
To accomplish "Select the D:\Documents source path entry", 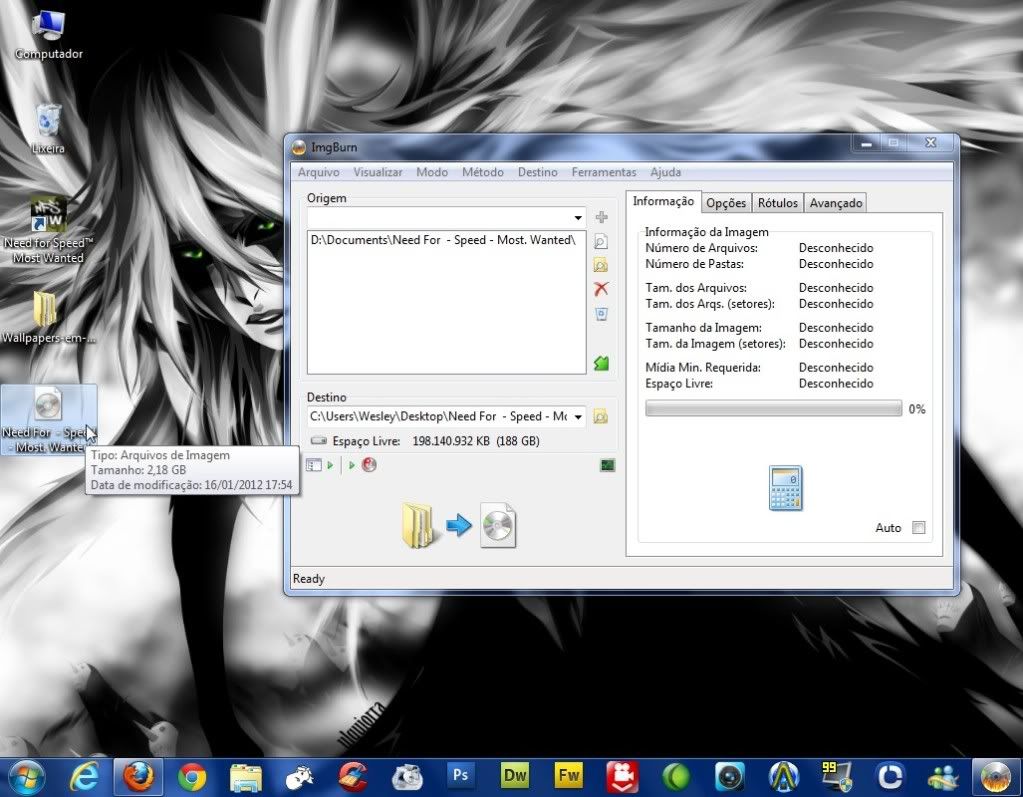I will tap(443, 240).
